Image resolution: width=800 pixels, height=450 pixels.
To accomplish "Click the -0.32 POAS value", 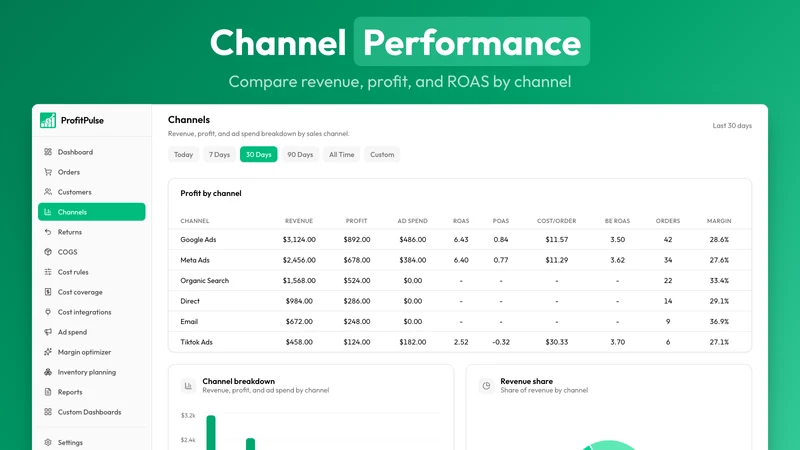I will tap(501, 342).
